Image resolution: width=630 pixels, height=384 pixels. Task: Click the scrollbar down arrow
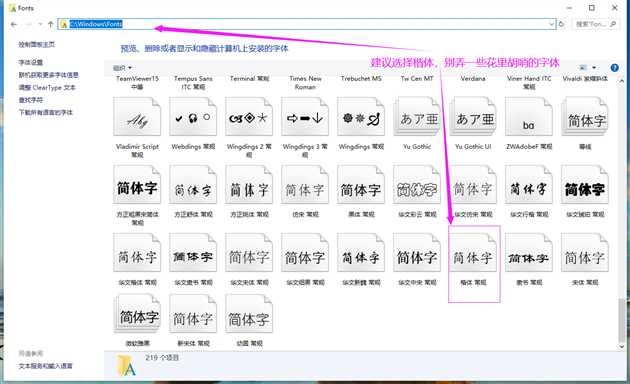[622, 346]
